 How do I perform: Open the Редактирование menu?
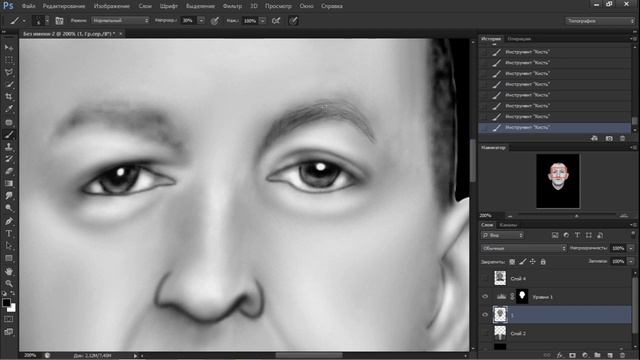tap(64, 6)
